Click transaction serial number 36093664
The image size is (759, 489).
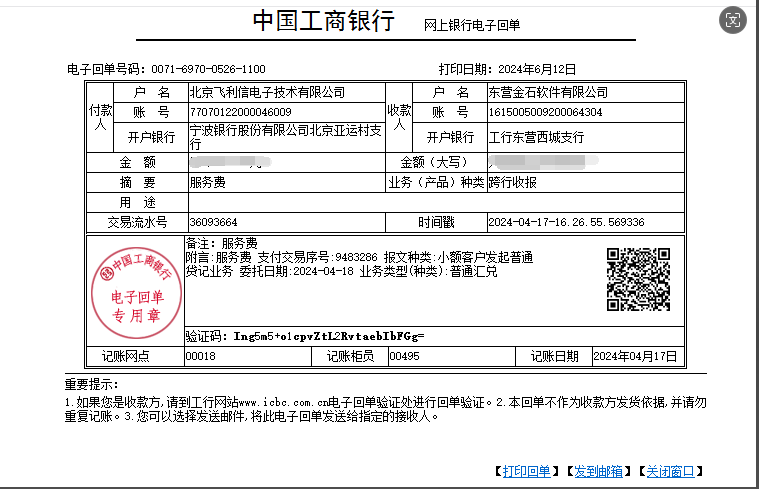[x=213, y=222]
